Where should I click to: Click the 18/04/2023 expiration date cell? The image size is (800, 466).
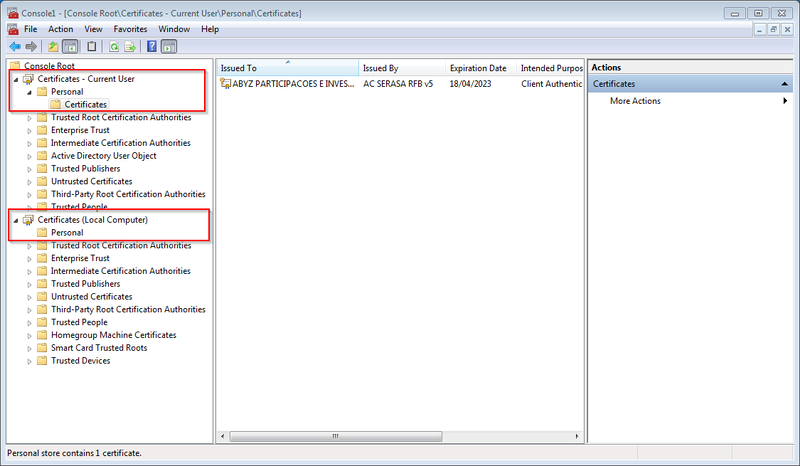pos(470,84)
